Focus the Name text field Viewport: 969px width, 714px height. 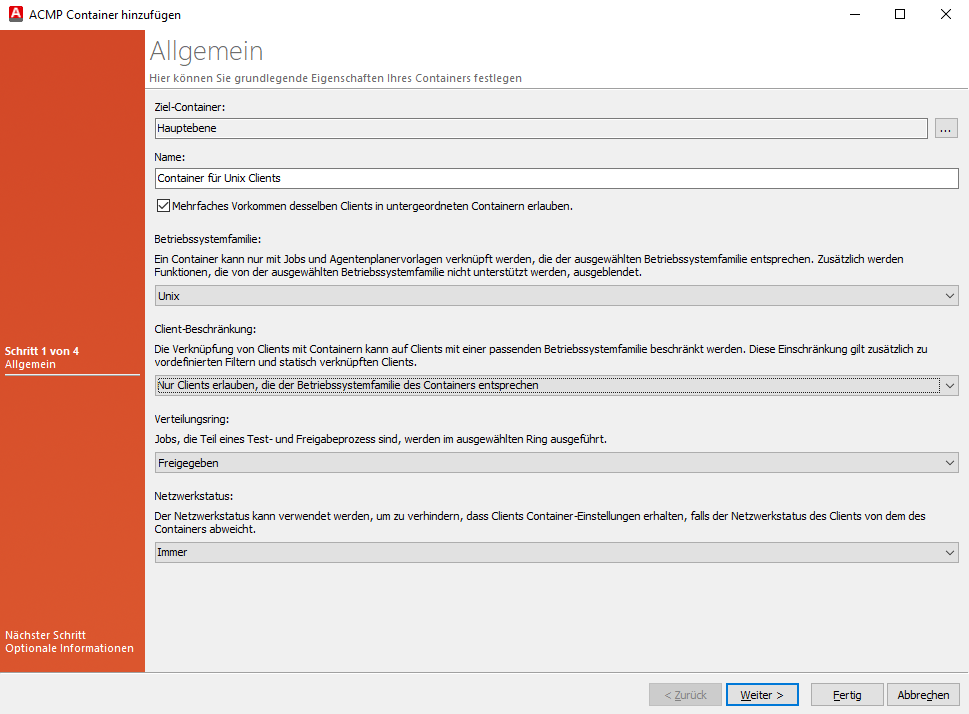[x=556, y=178]
